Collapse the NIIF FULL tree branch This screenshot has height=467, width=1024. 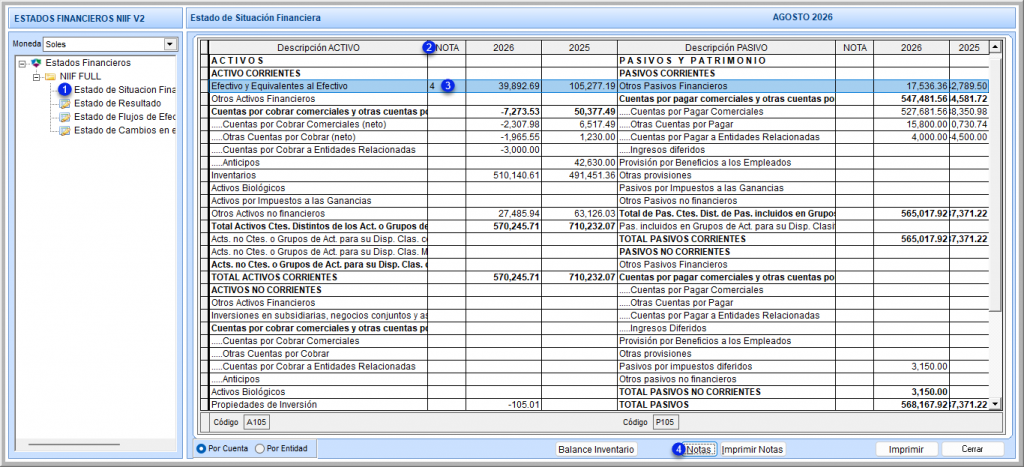[x=37, y=76]
